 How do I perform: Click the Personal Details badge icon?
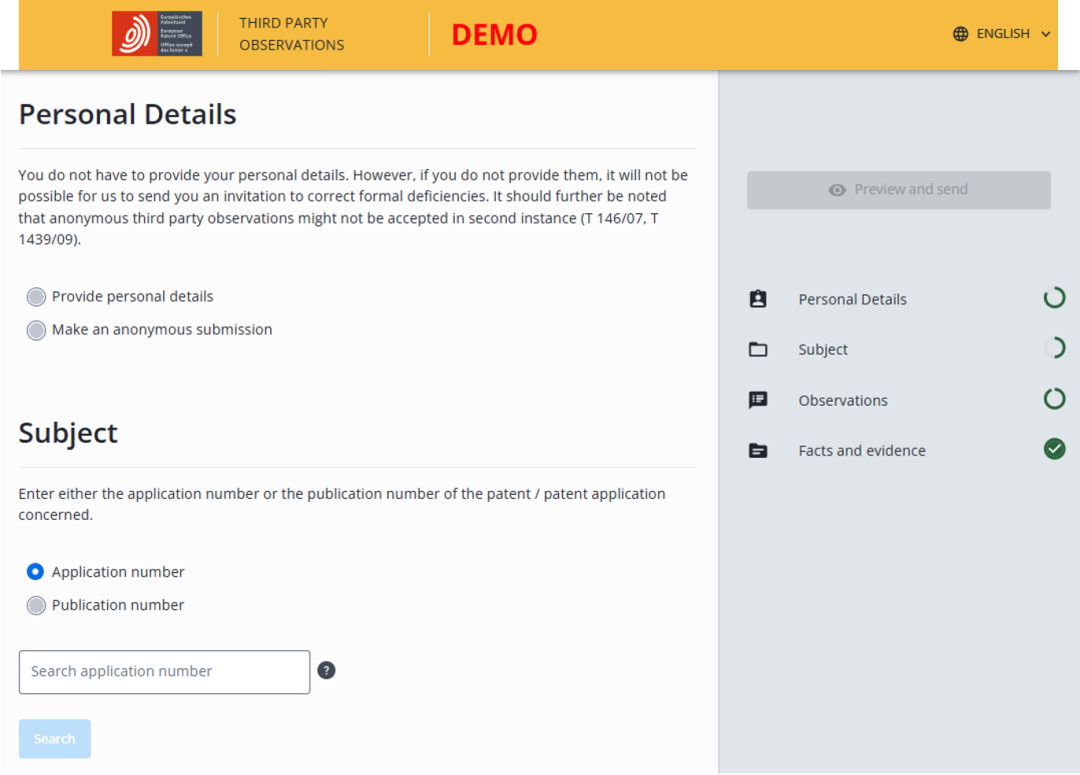click(x=758, y=299)
